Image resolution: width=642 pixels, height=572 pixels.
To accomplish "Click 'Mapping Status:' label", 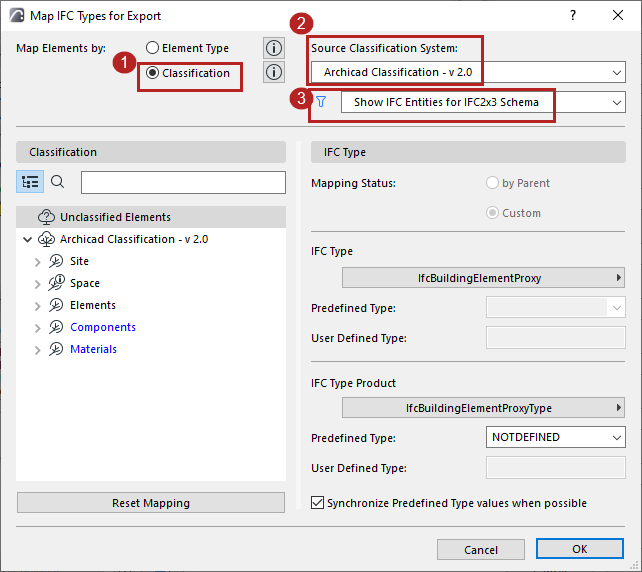I will [353, 183].
